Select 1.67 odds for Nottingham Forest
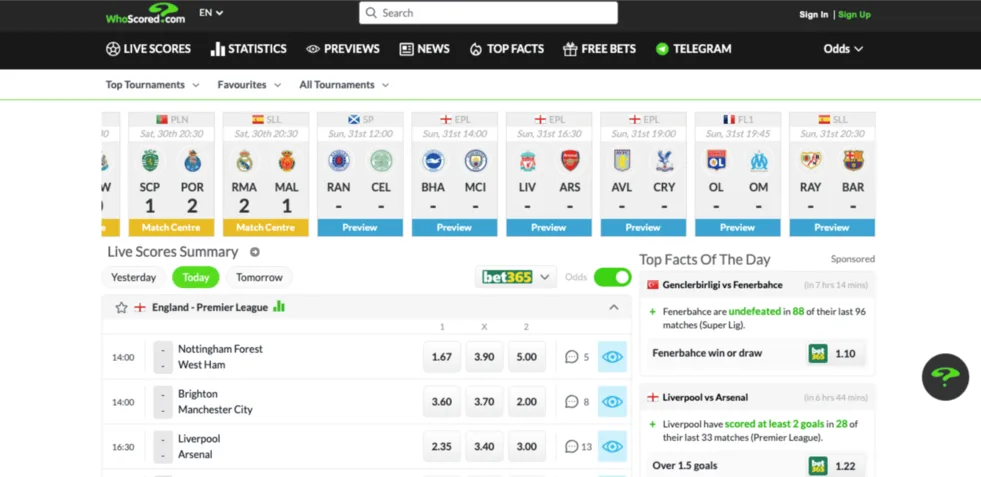 (442, 357)
